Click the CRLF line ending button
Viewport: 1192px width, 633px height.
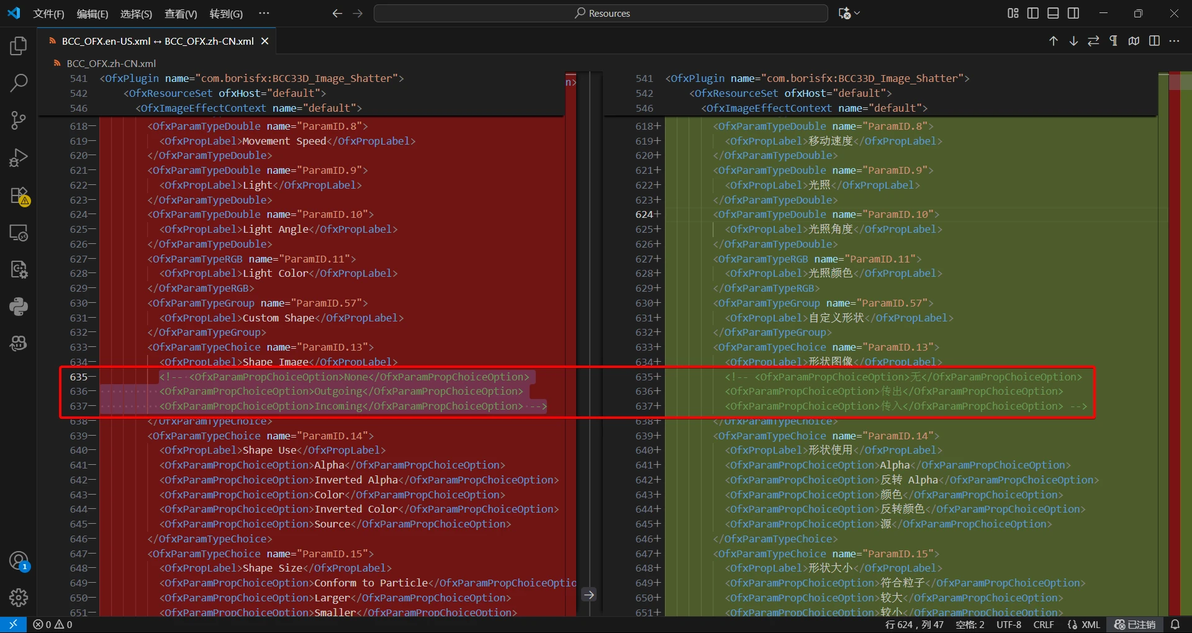point(1043,625)
